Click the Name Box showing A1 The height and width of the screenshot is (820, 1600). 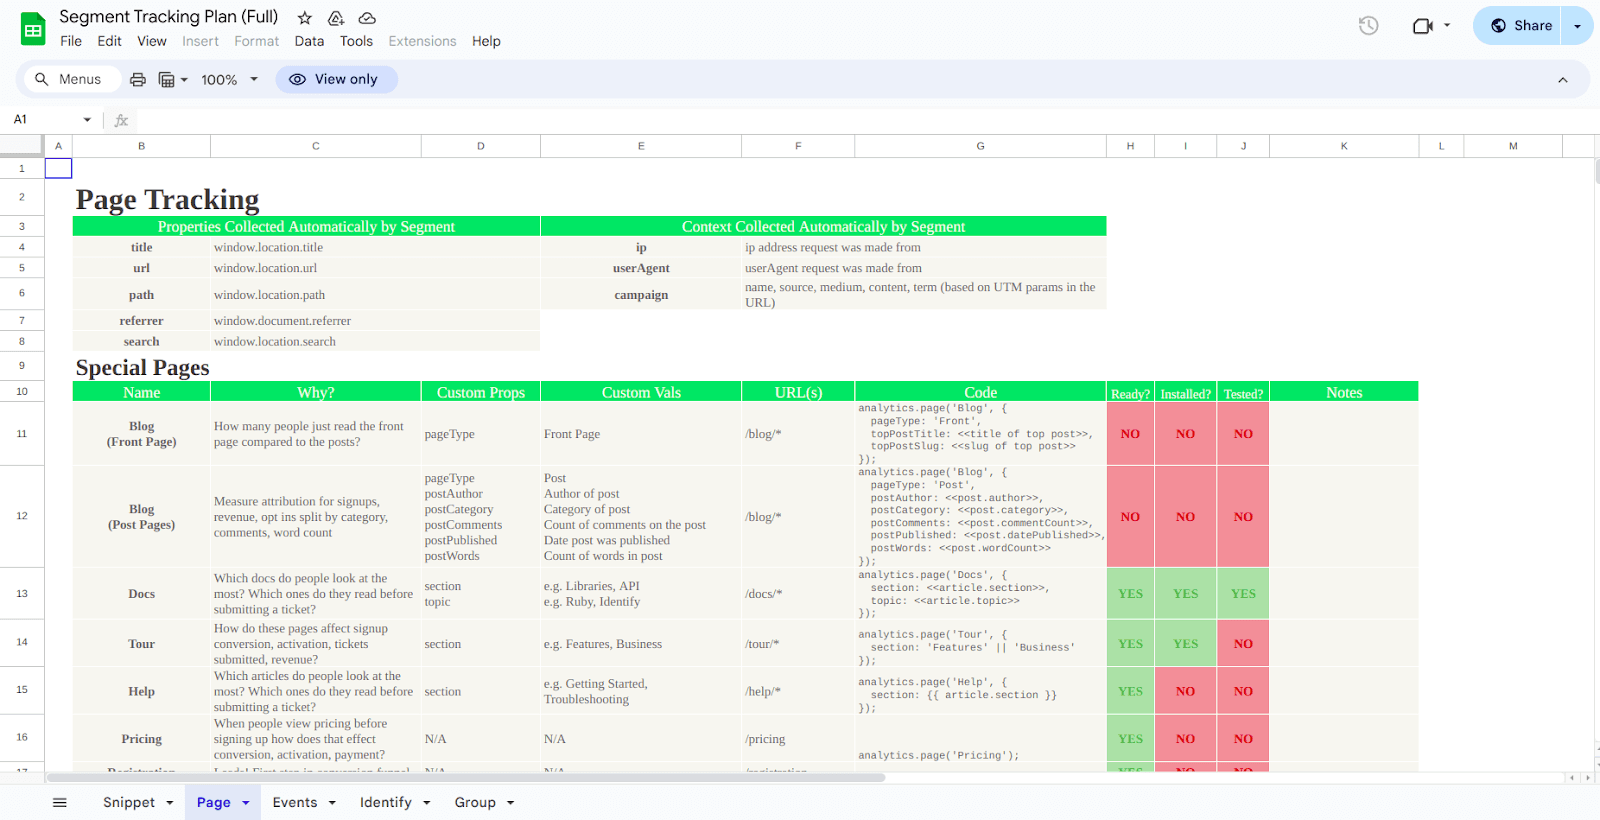click(x=40, y=119)
